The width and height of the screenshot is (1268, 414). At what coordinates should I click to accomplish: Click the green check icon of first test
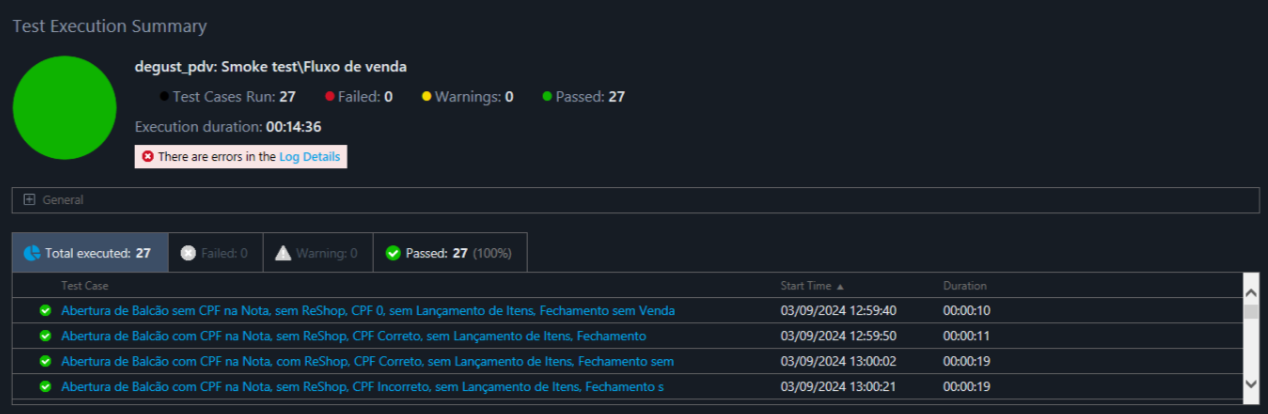pyautogui.click(x=45, y=311)
